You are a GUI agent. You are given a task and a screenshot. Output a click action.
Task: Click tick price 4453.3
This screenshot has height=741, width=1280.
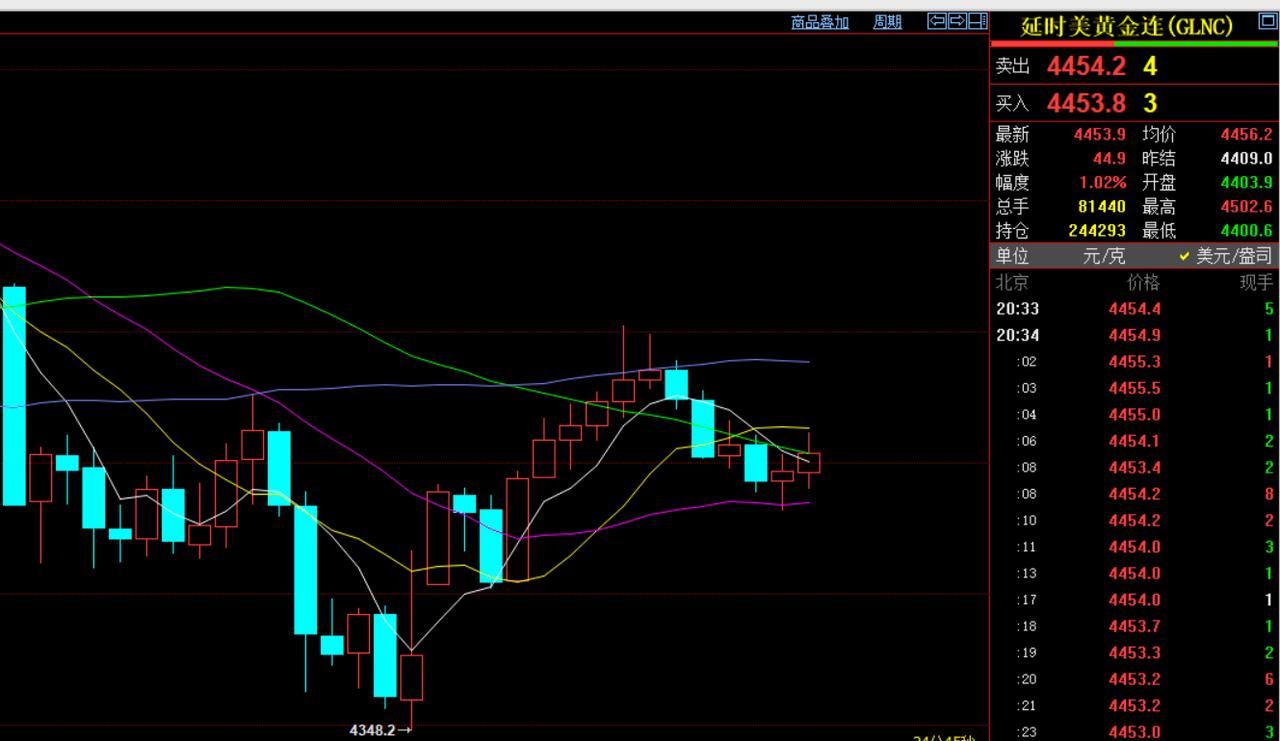(1135, 653)
